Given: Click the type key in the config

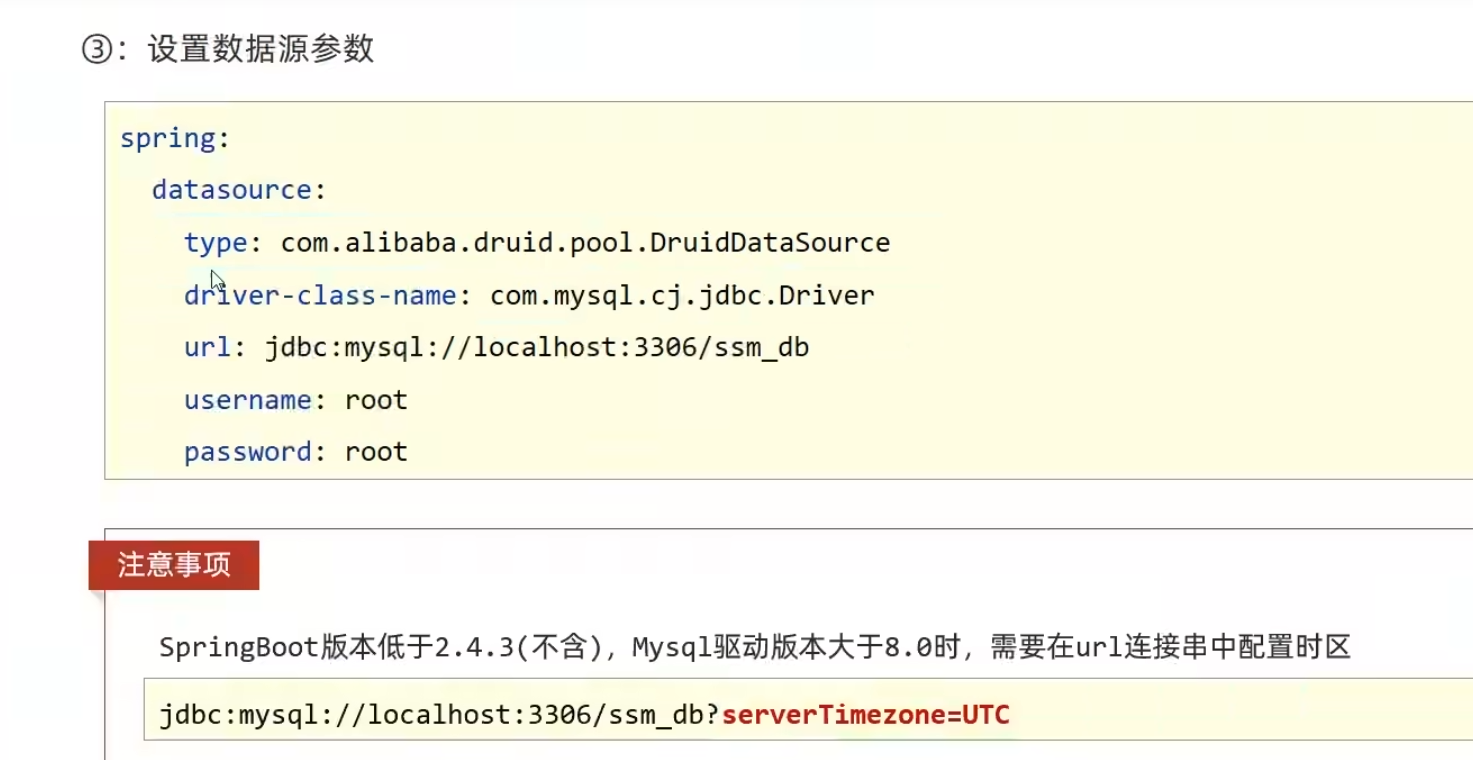Looking at the screenshot, I should (215, 244).
